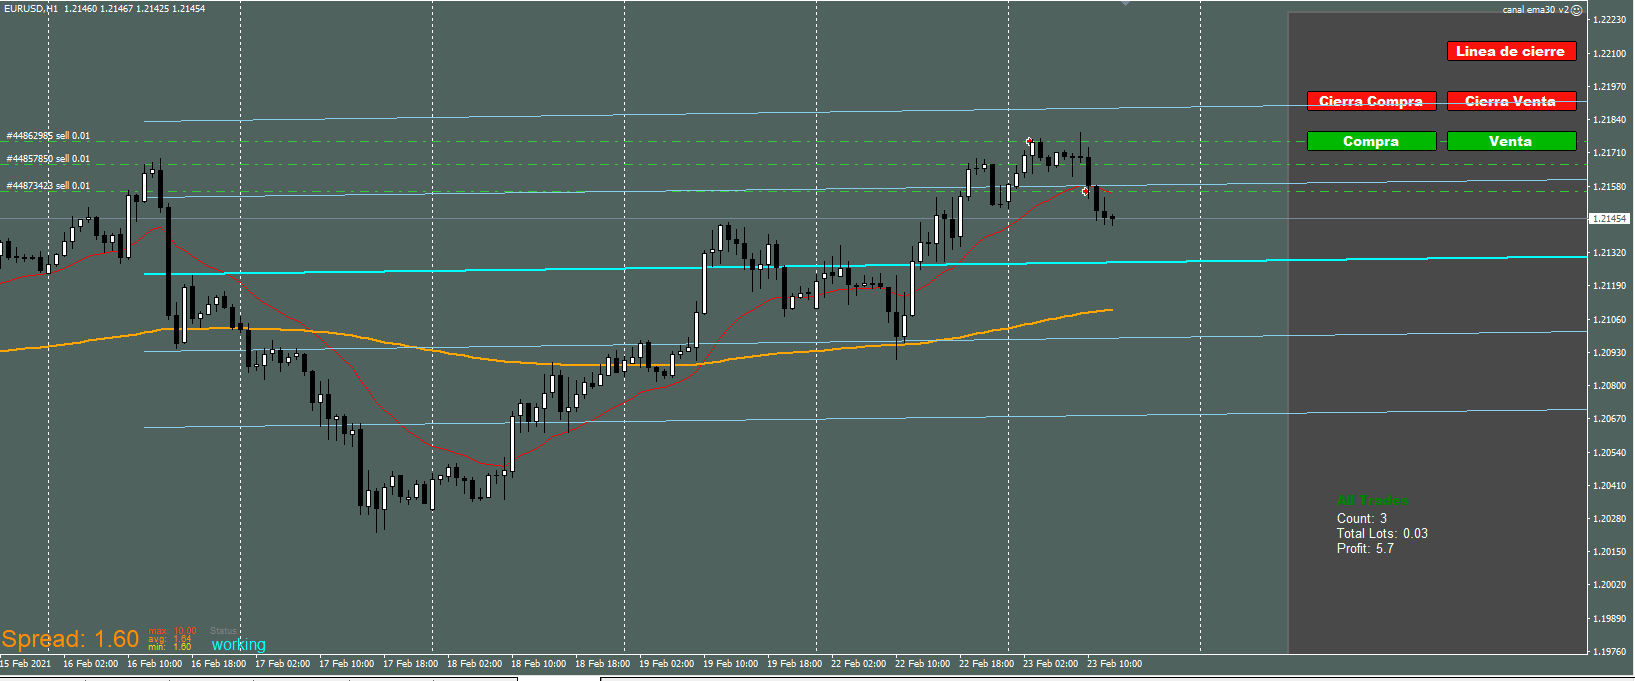Open a sell order with Venta
The image size is (1635, 681).
(1511, 141)
